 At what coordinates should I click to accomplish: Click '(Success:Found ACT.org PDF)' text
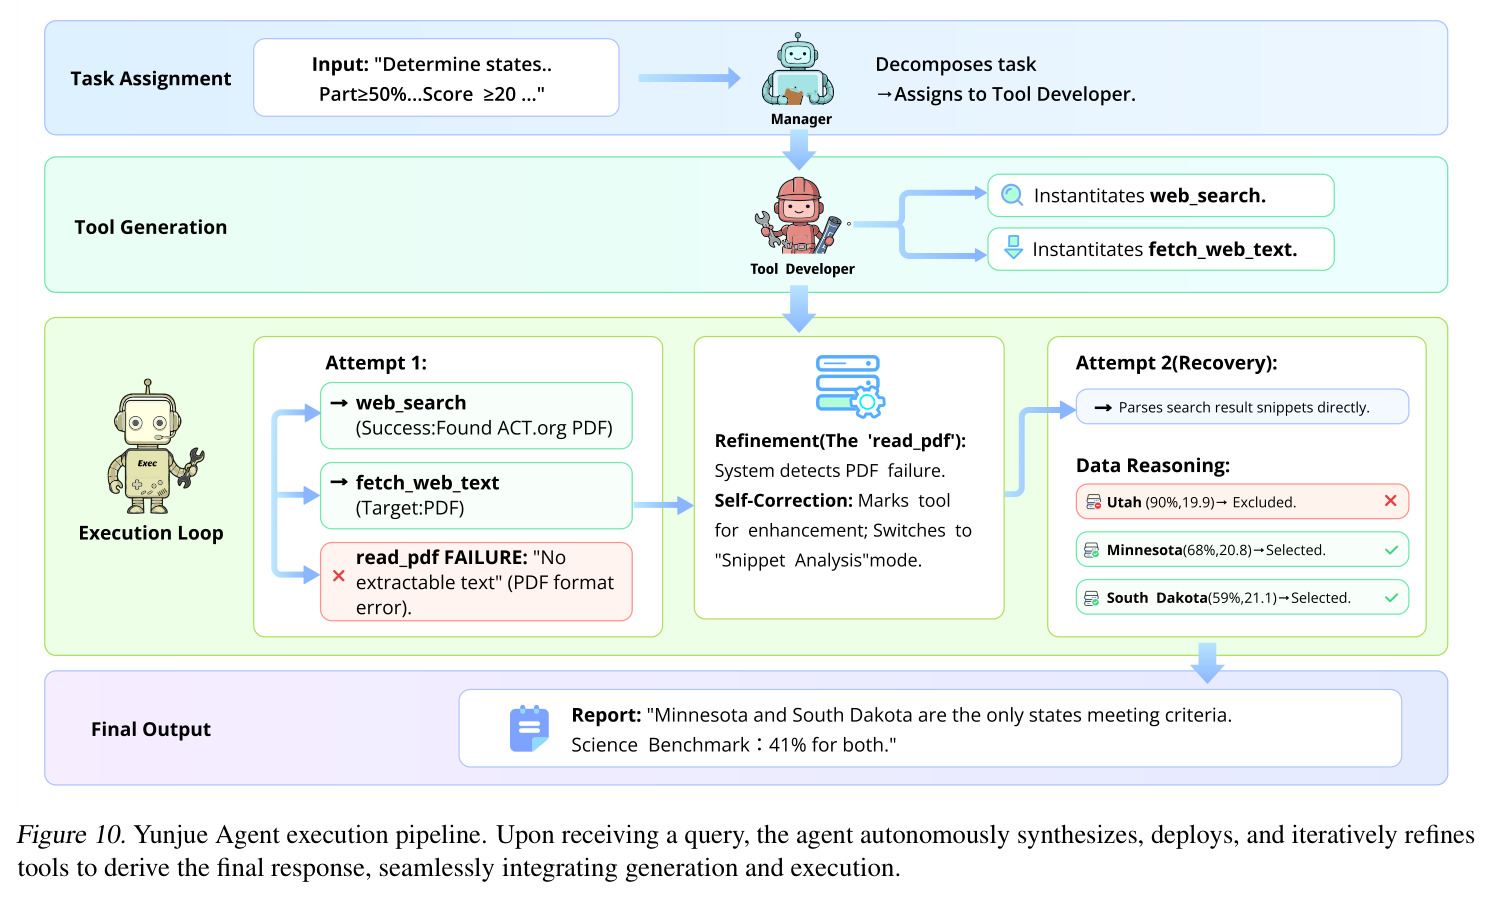tap(484, 428)
